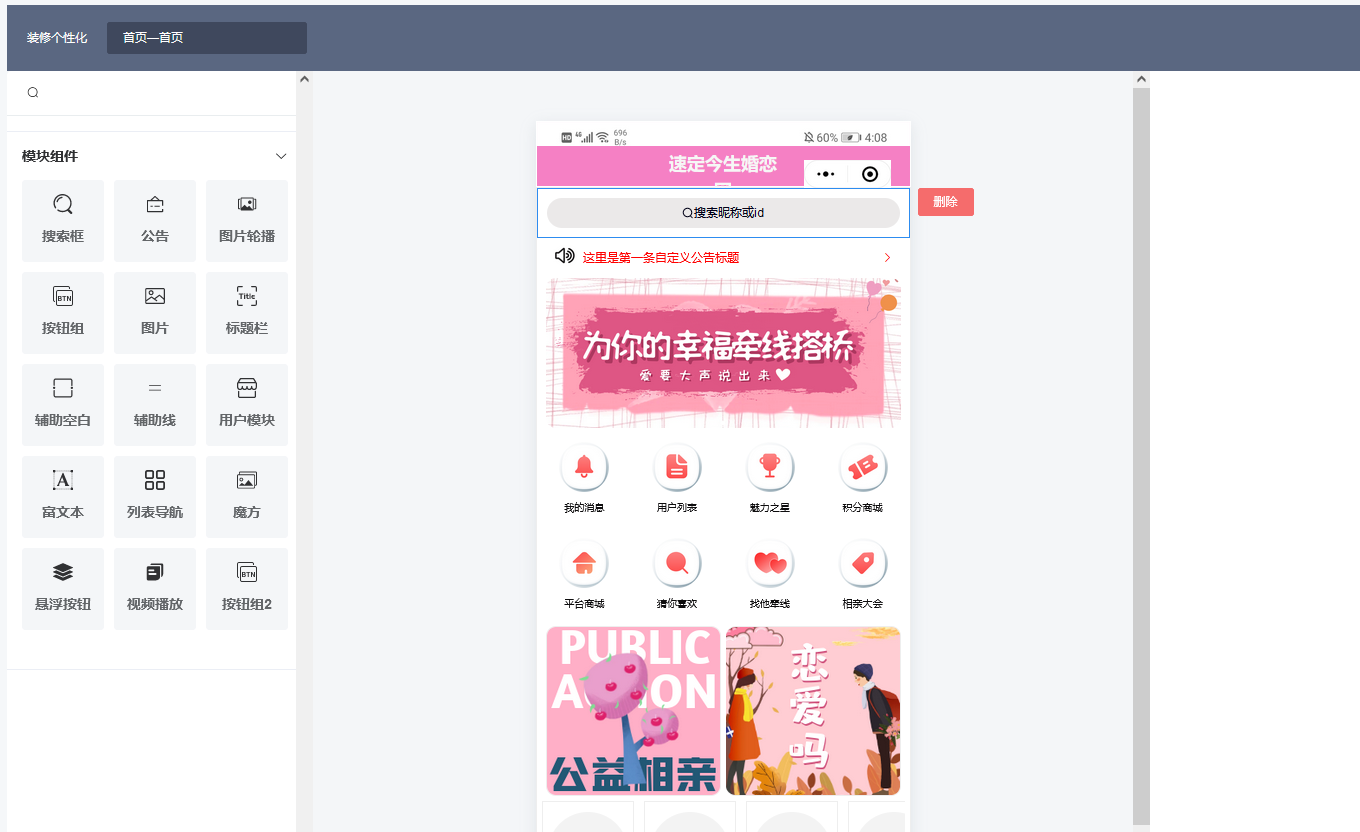Add the 悬浮按钮 floating button component
Viewport: 1360px width, 832px height.
(63, 589)
